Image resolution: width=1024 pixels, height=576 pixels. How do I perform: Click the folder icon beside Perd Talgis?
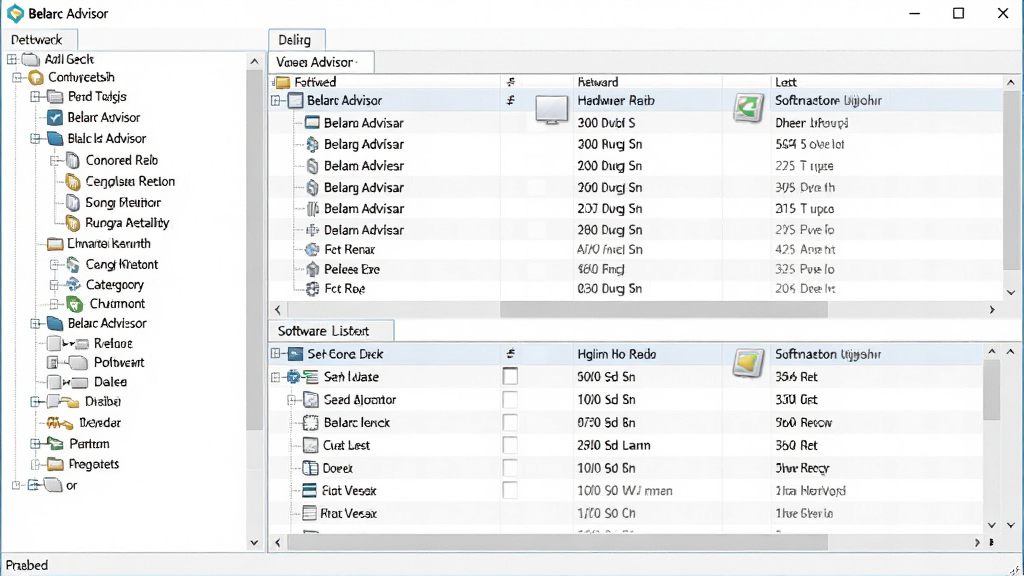55,97
